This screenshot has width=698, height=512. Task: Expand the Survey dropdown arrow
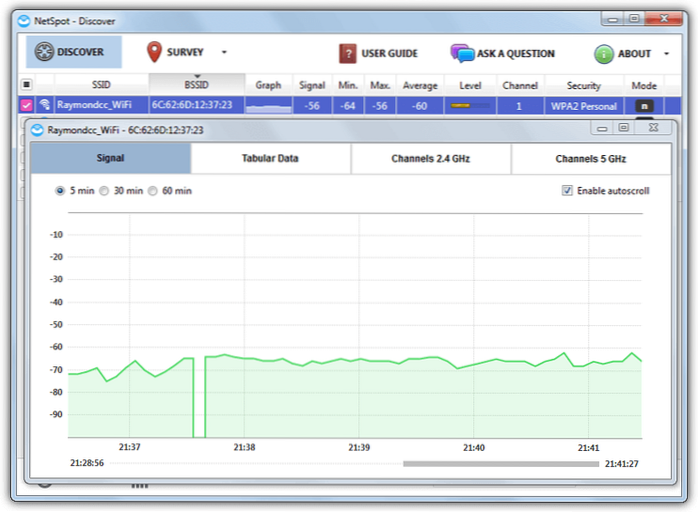224,53
